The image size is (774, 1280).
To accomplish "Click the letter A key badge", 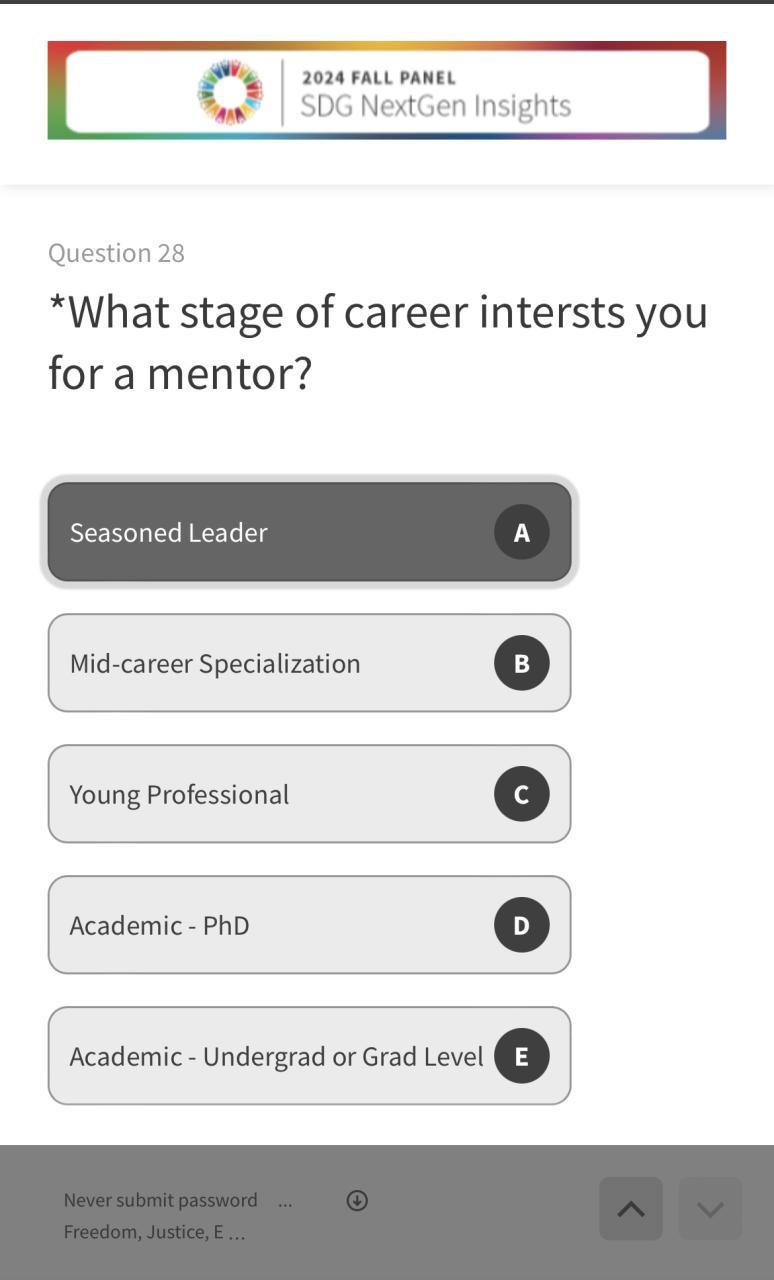I will pyautogui.click(x=521, y=533).
